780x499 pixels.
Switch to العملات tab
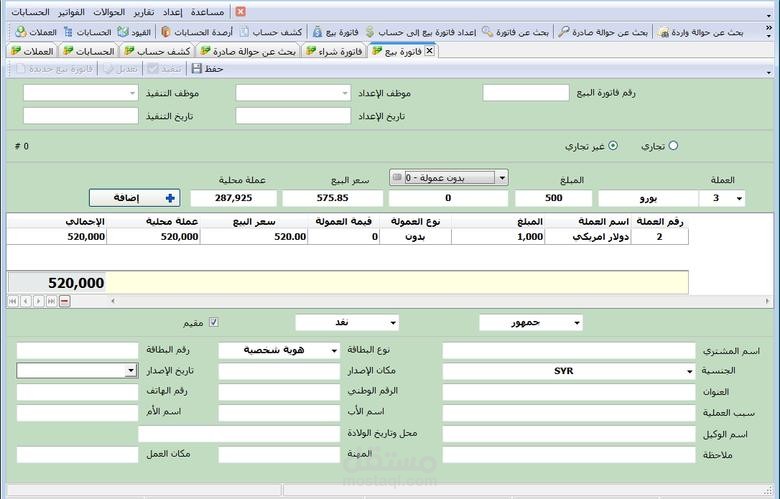tap(32, 51)
